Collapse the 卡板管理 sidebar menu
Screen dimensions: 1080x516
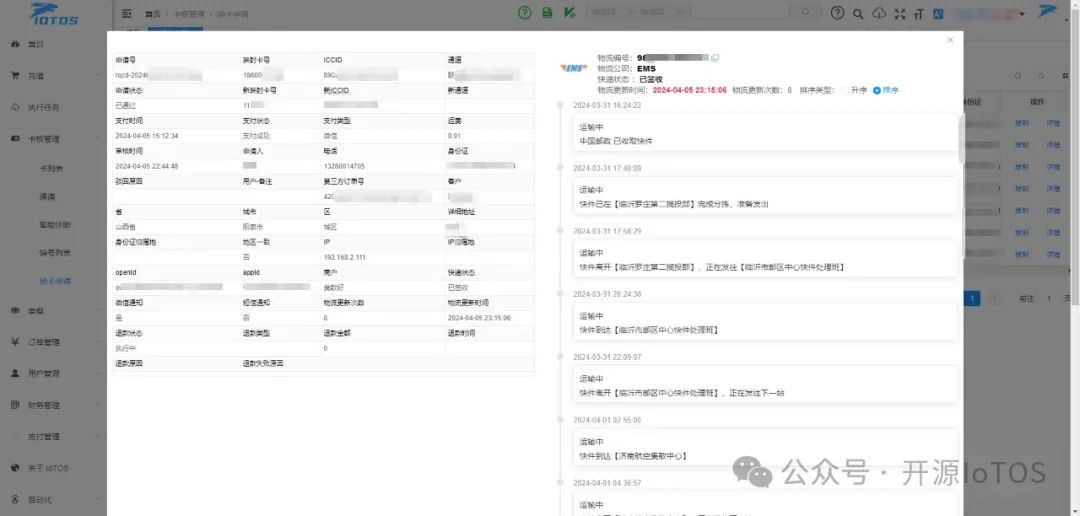[x=55, y=138]
